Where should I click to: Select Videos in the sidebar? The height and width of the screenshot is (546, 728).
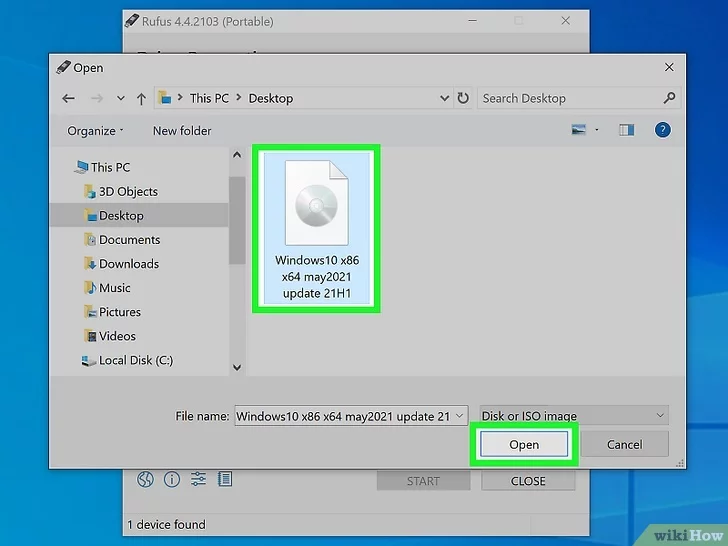point(110,336)
